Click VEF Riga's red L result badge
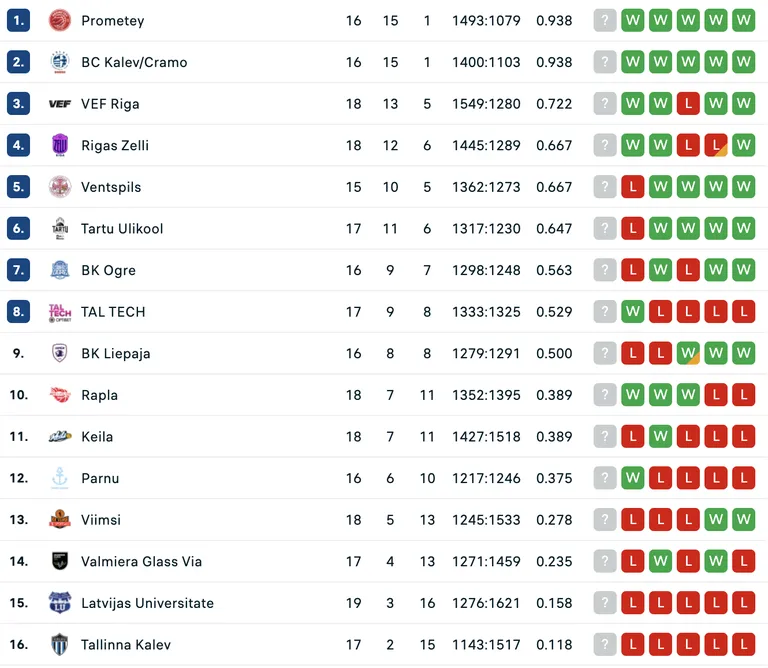Viewport: 768px width, 668px height. click(x=688, y=104)
